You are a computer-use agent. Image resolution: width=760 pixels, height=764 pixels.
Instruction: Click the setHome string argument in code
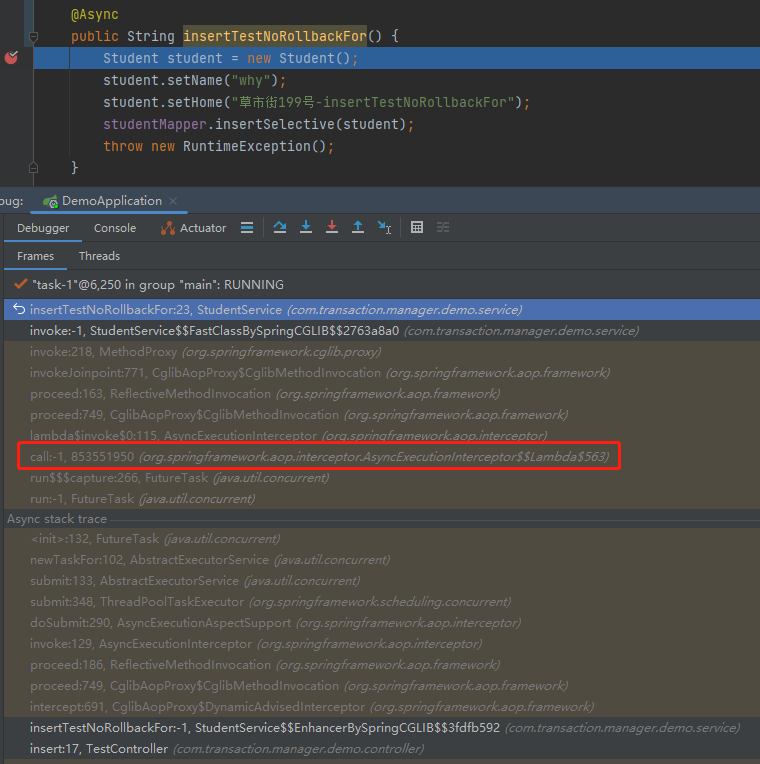(373, 102)
